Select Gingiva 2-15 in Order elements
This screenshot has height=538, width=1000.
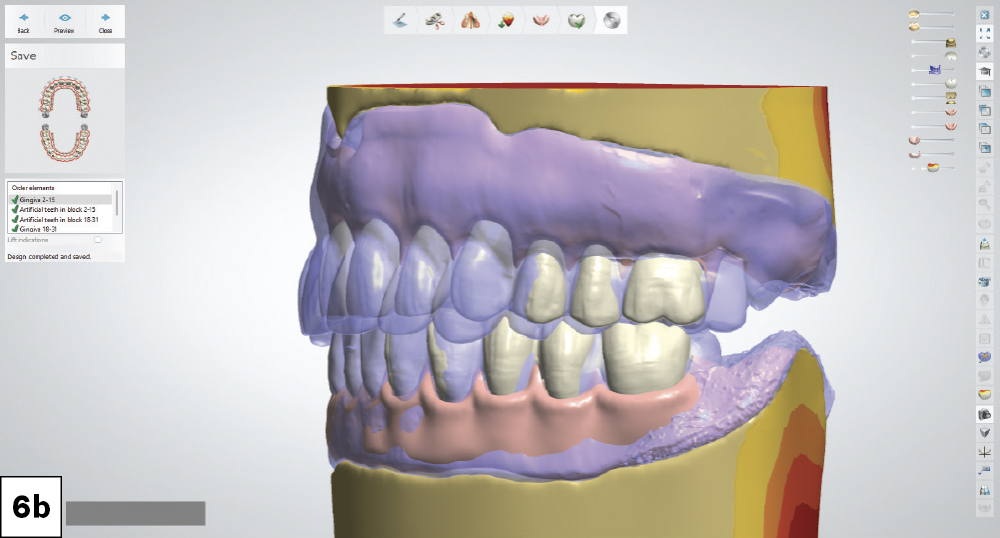pos(61,200)
